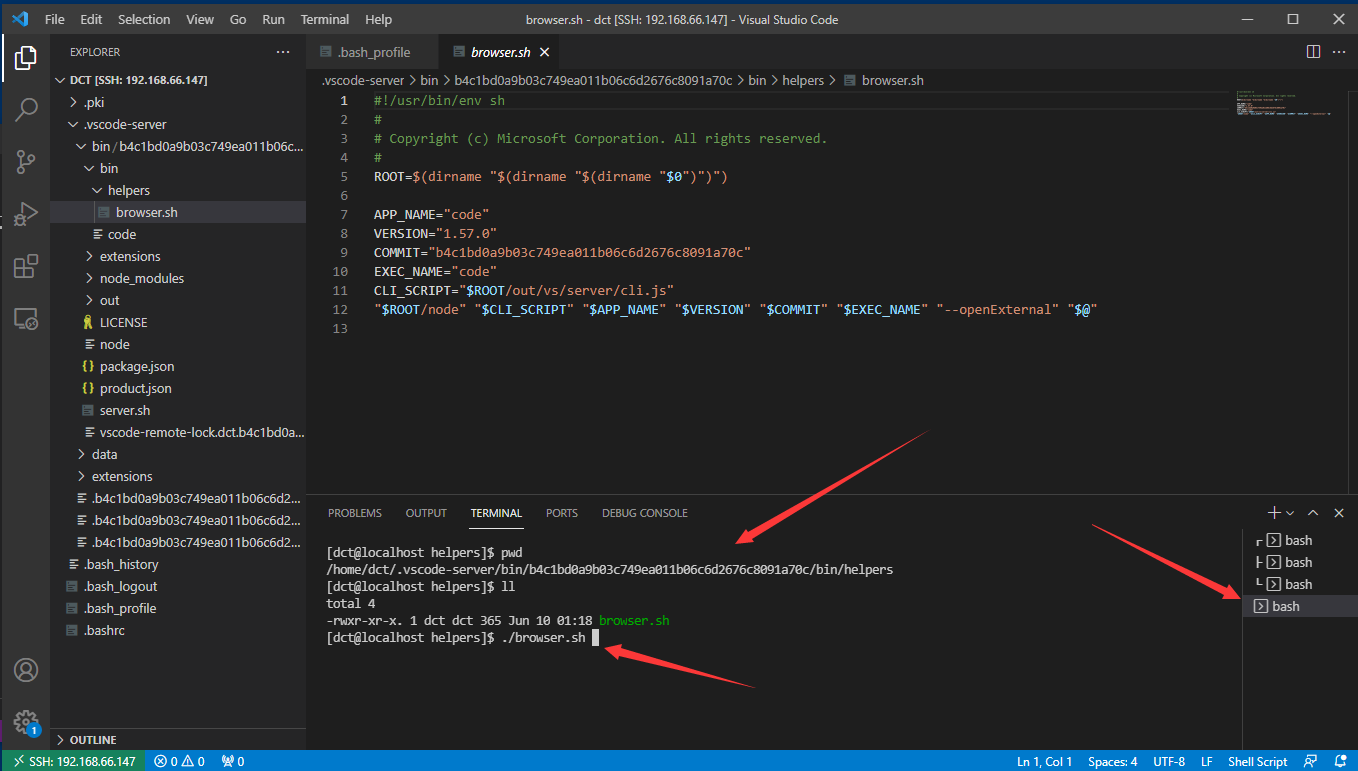Expand the data folder

click(178, 454)
